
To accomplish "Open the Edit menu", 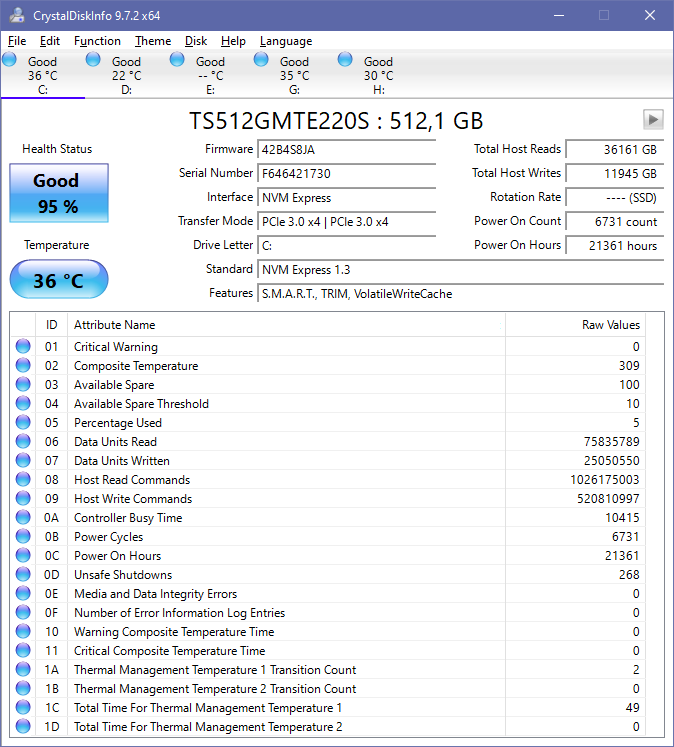I will pyautogui.click(x=50, y=41).
